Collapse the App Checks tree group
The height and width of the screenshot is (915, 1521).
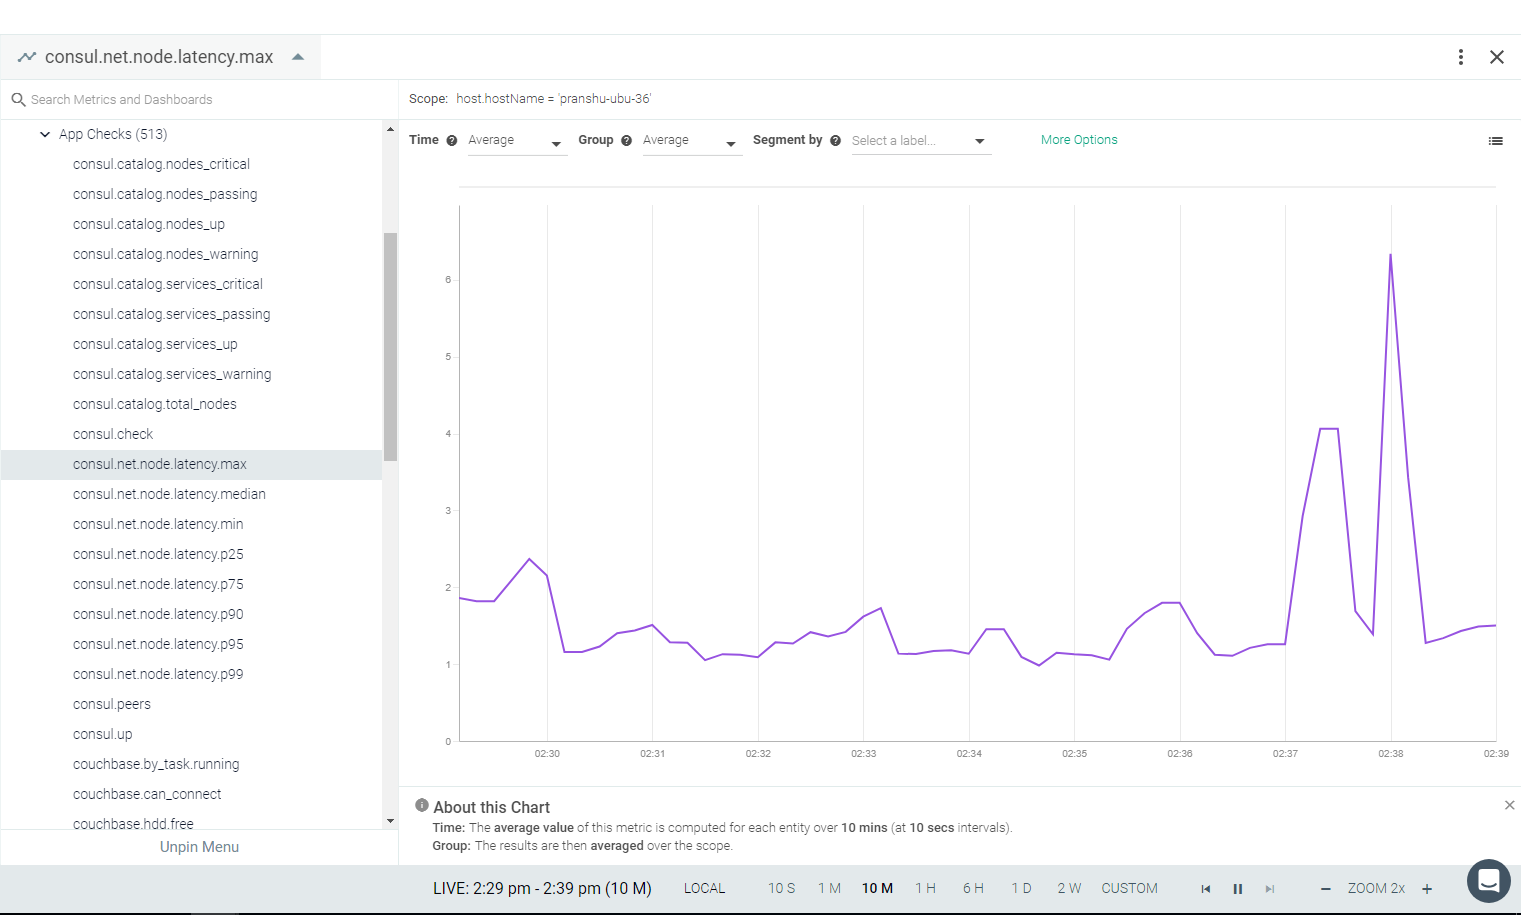[45, 134]
